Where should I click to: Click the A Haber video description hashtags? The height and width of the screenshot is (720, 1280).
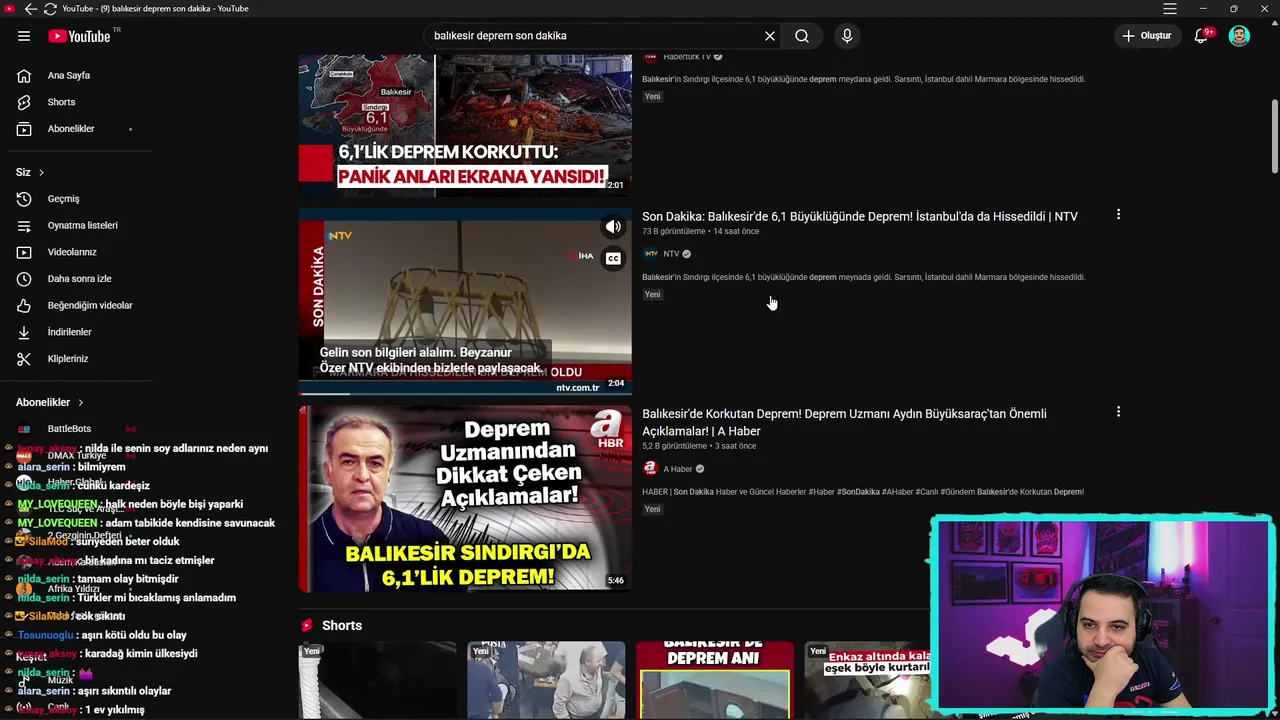pos(863,492)
